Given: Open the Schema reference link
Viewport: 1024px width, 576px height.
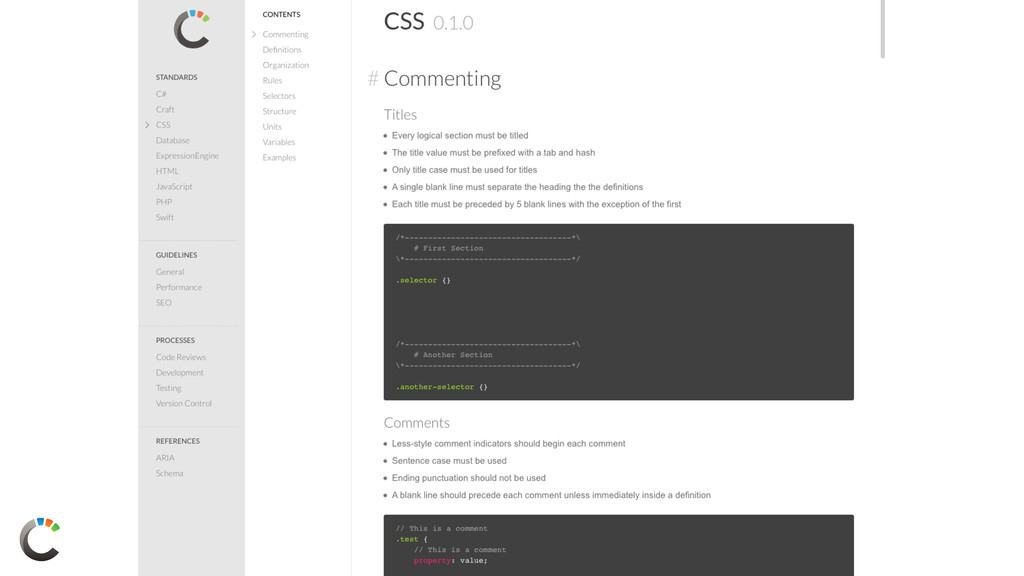Looking at the screenshot, I should click(169, 473).
